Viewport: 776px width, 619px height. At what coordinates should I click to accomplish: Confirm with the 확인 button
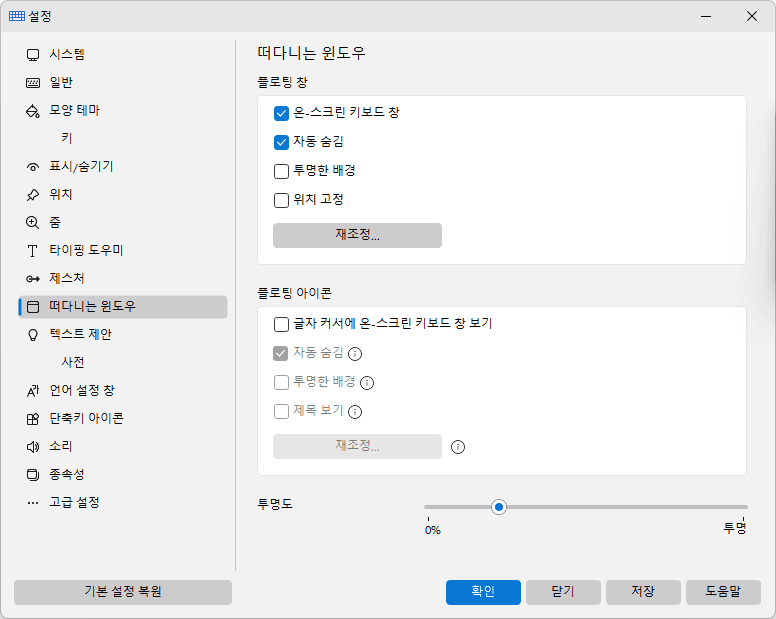[483, 592]
